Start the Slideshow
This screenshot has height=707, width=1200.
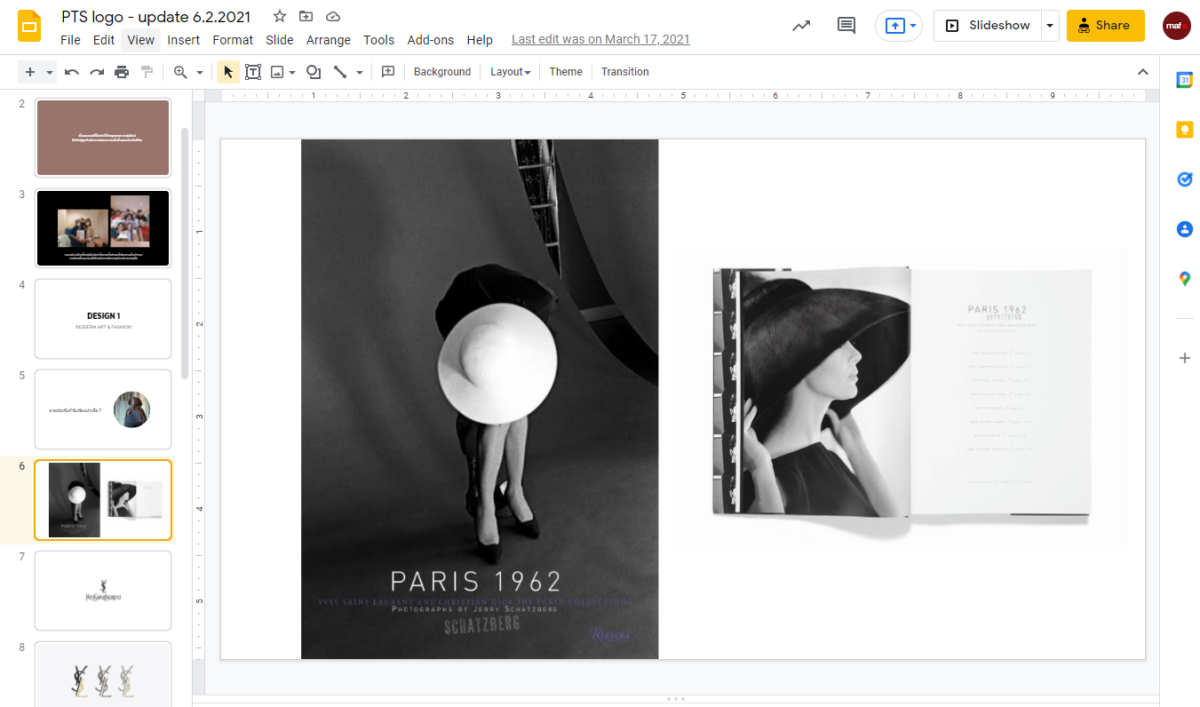(x=995, y=25)
